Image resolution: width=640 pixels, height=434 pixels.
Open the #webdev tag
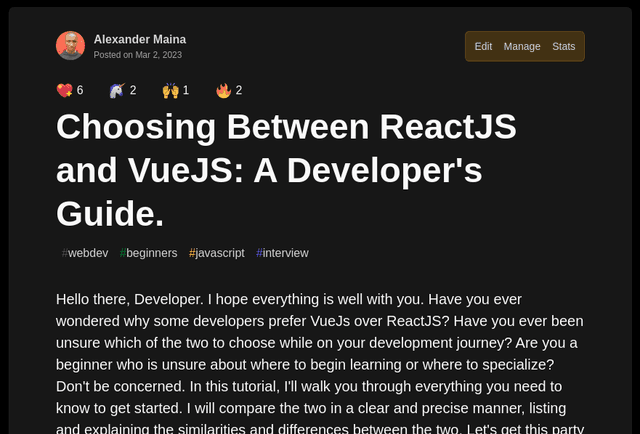[85, 253]
